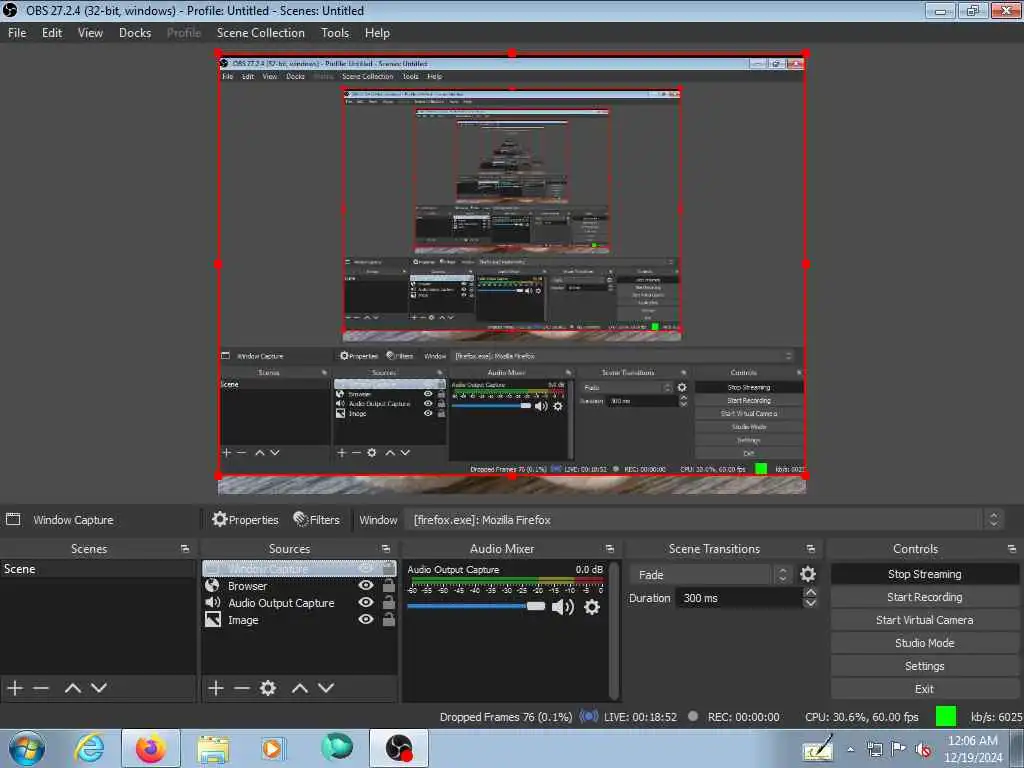Select the Scene item in Scenes list
Image resolution: width=1024 pixels, height=768 pixels.
click(x=98, y=569)
